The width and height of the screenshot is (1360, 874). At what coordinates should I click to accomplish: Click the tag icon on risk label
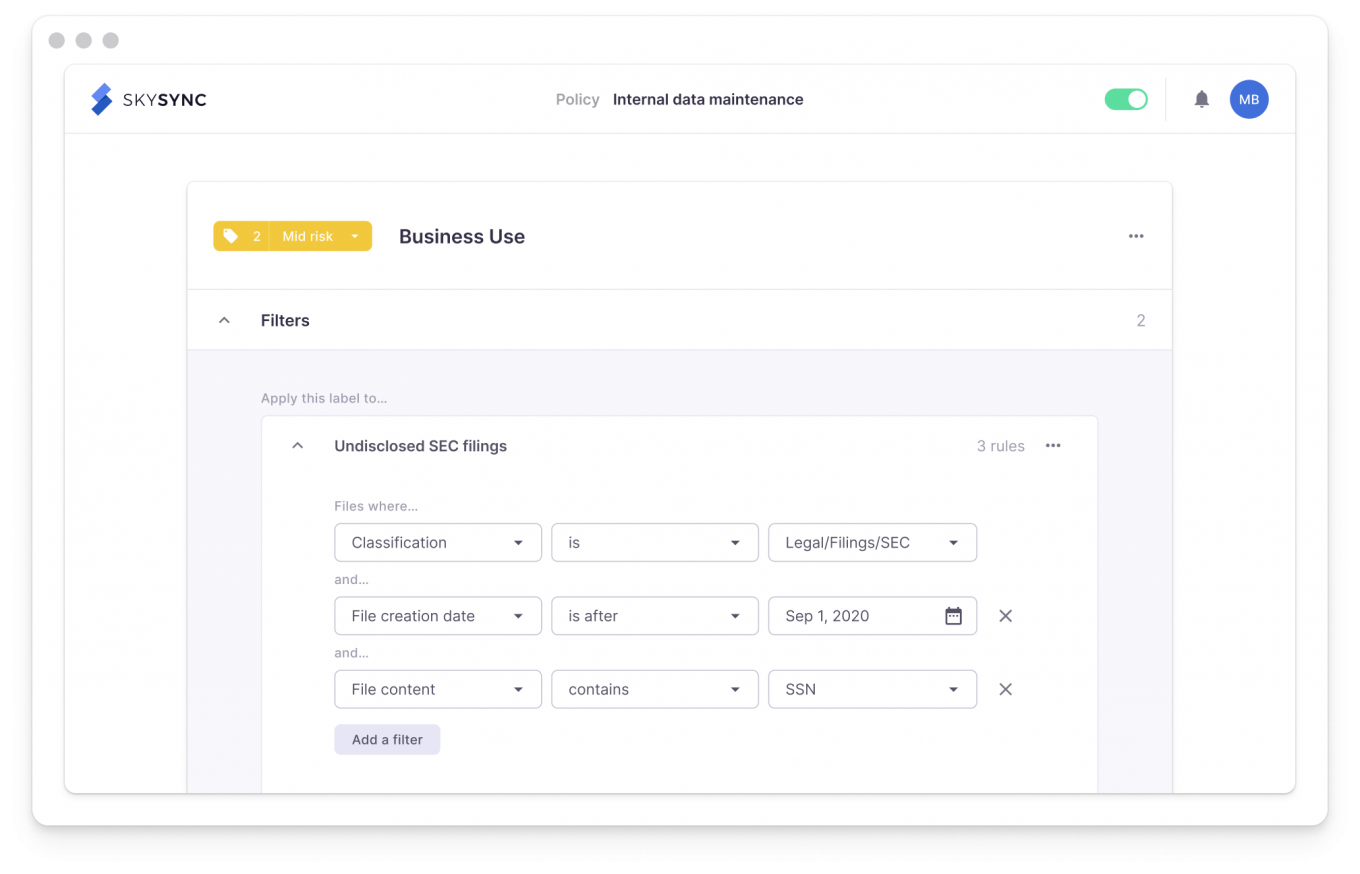[x=231, y=236]
